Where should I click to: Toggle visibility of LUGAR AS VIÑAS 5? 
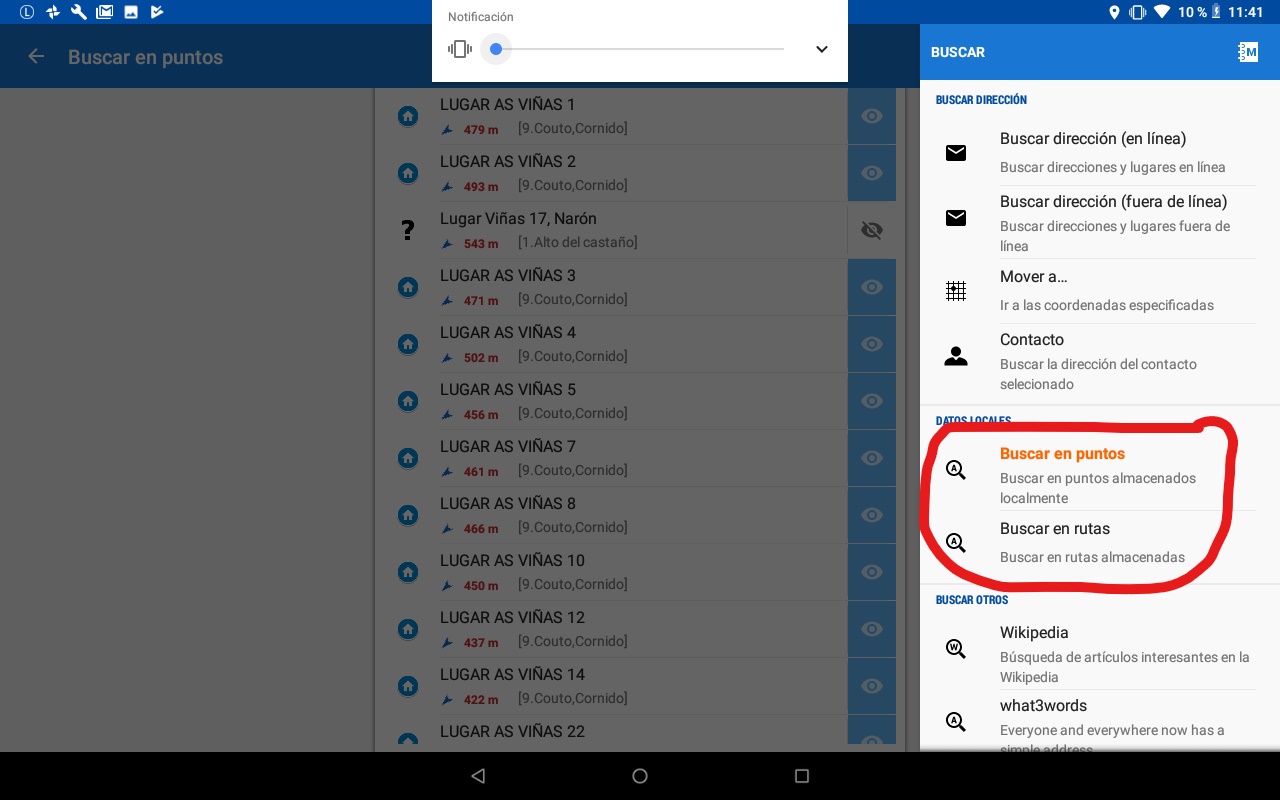872,401
